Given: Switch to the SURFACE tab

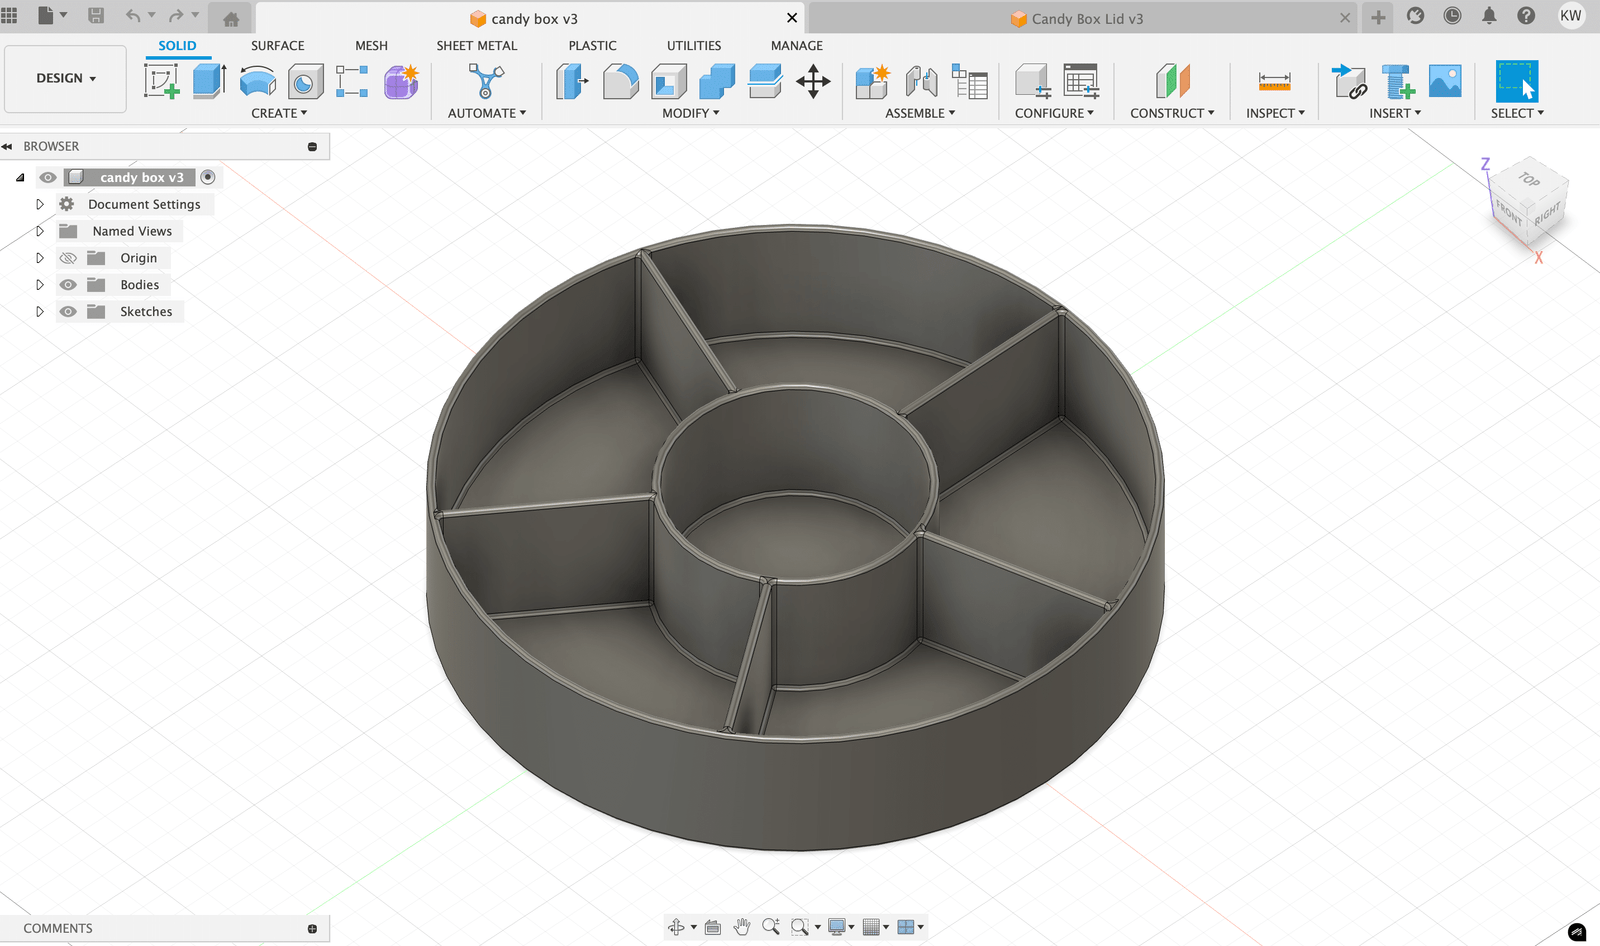Looking at the screenshot, I should 277,46.
